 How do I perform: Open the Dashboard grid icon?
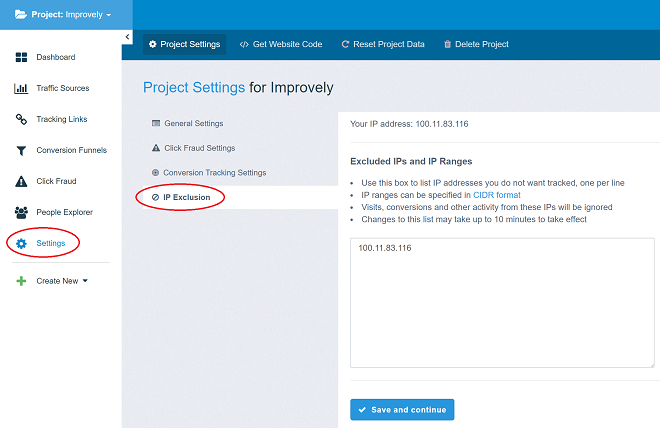(21, 57)
